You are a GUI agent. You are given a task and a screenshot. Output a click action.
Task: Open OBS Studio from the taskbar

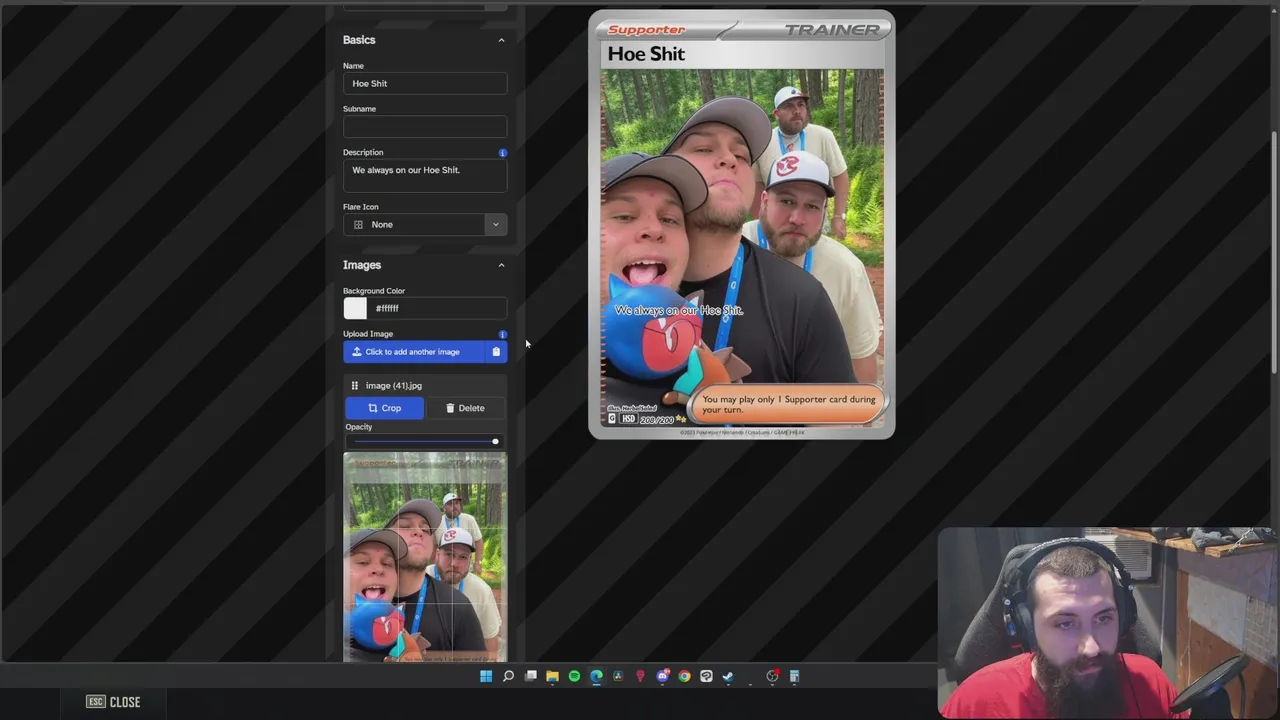[772, 677]
